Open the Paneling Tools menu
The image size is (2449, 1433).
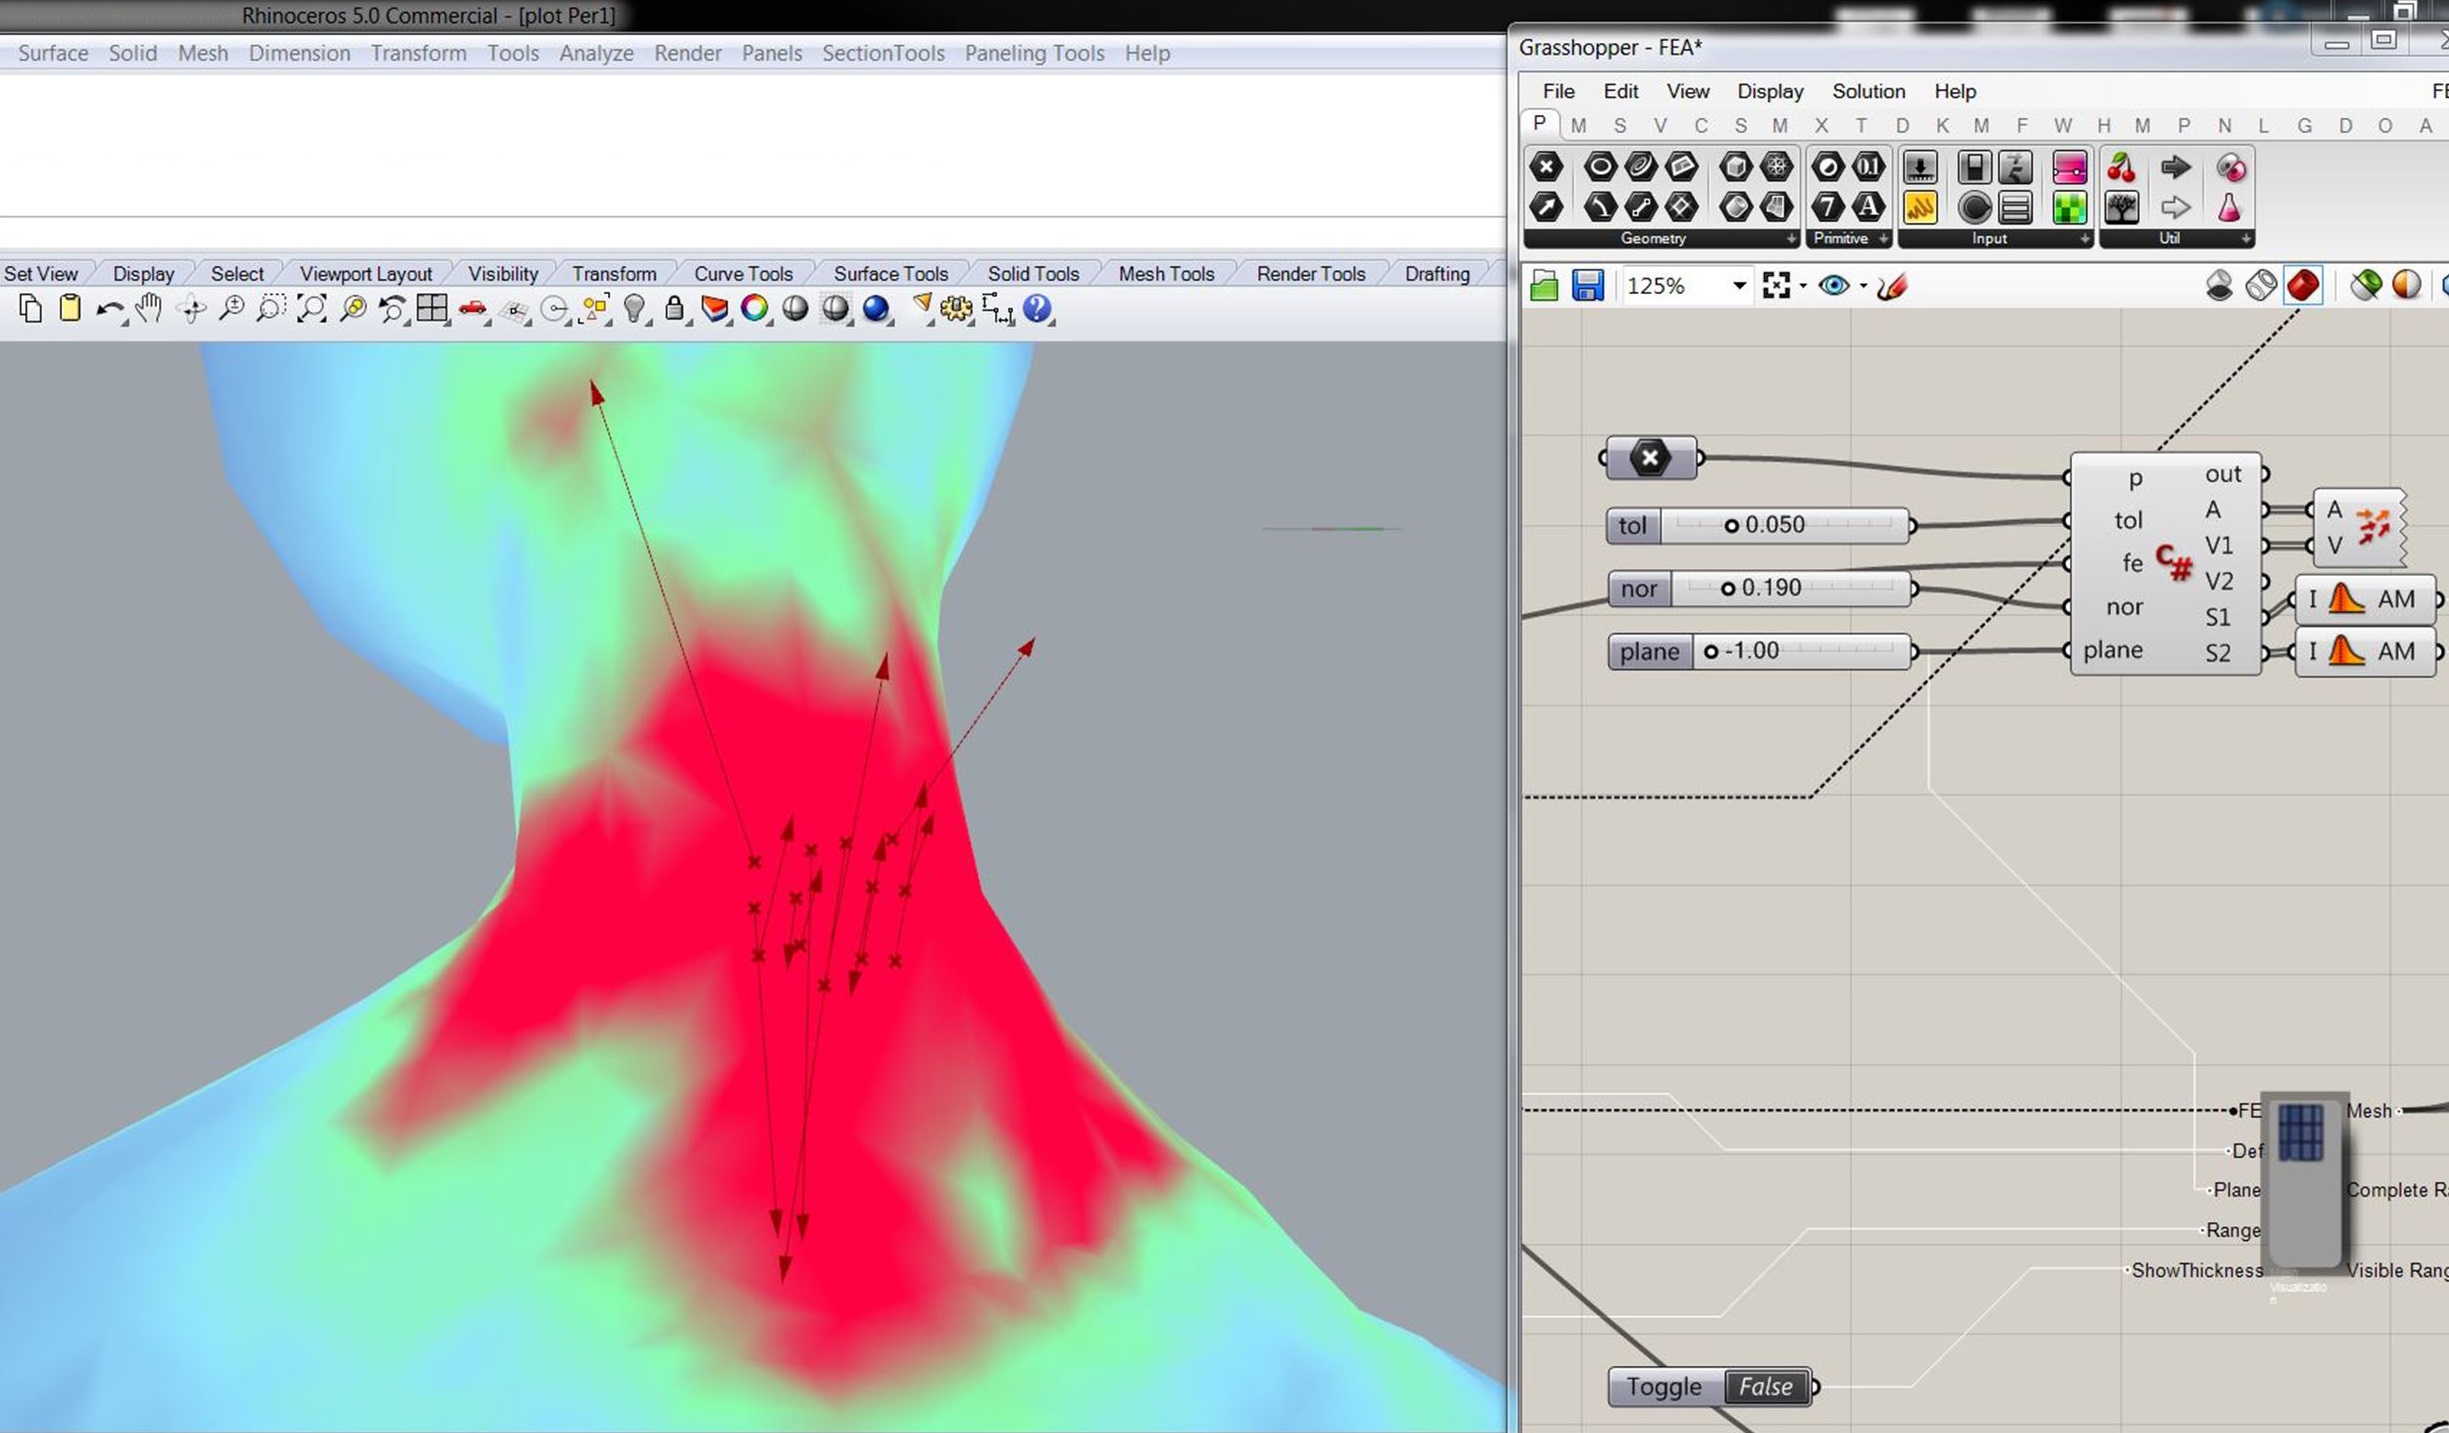click(1034, 53)
